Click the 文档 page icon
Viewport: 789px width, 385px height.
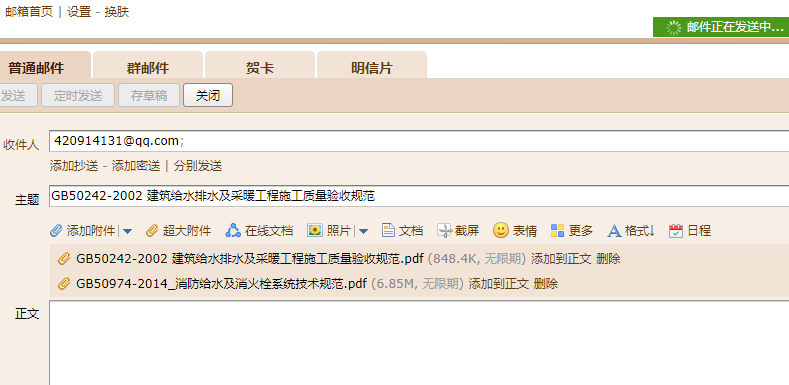pos(388,231)
